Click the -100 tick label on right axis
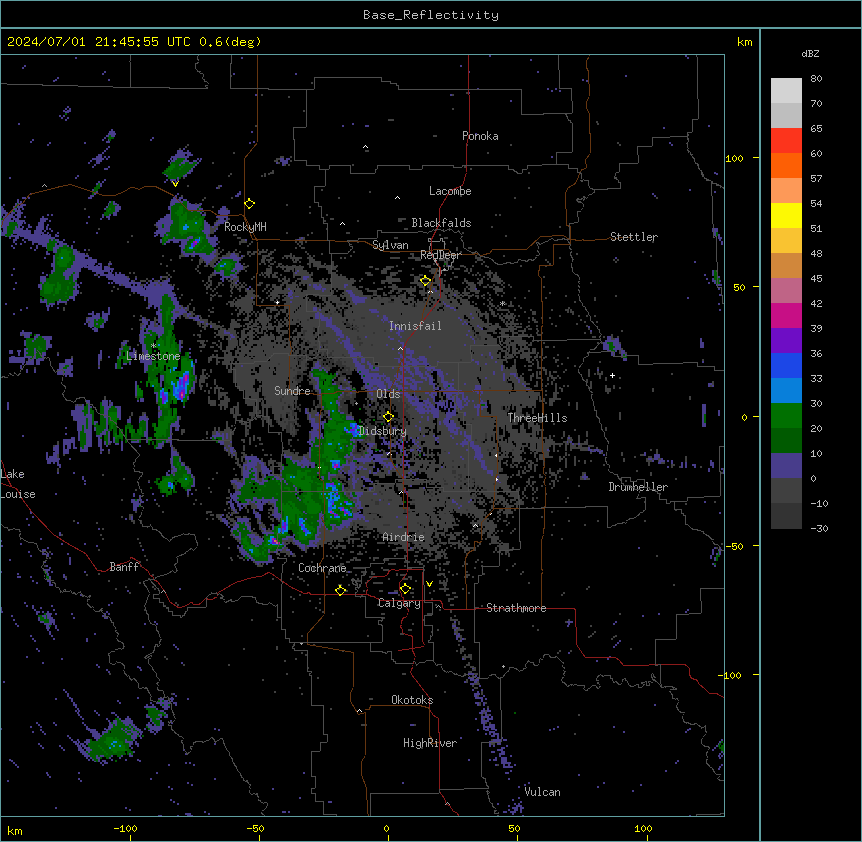The height and width of the screenshot is (842, 862). pos(731,675)
